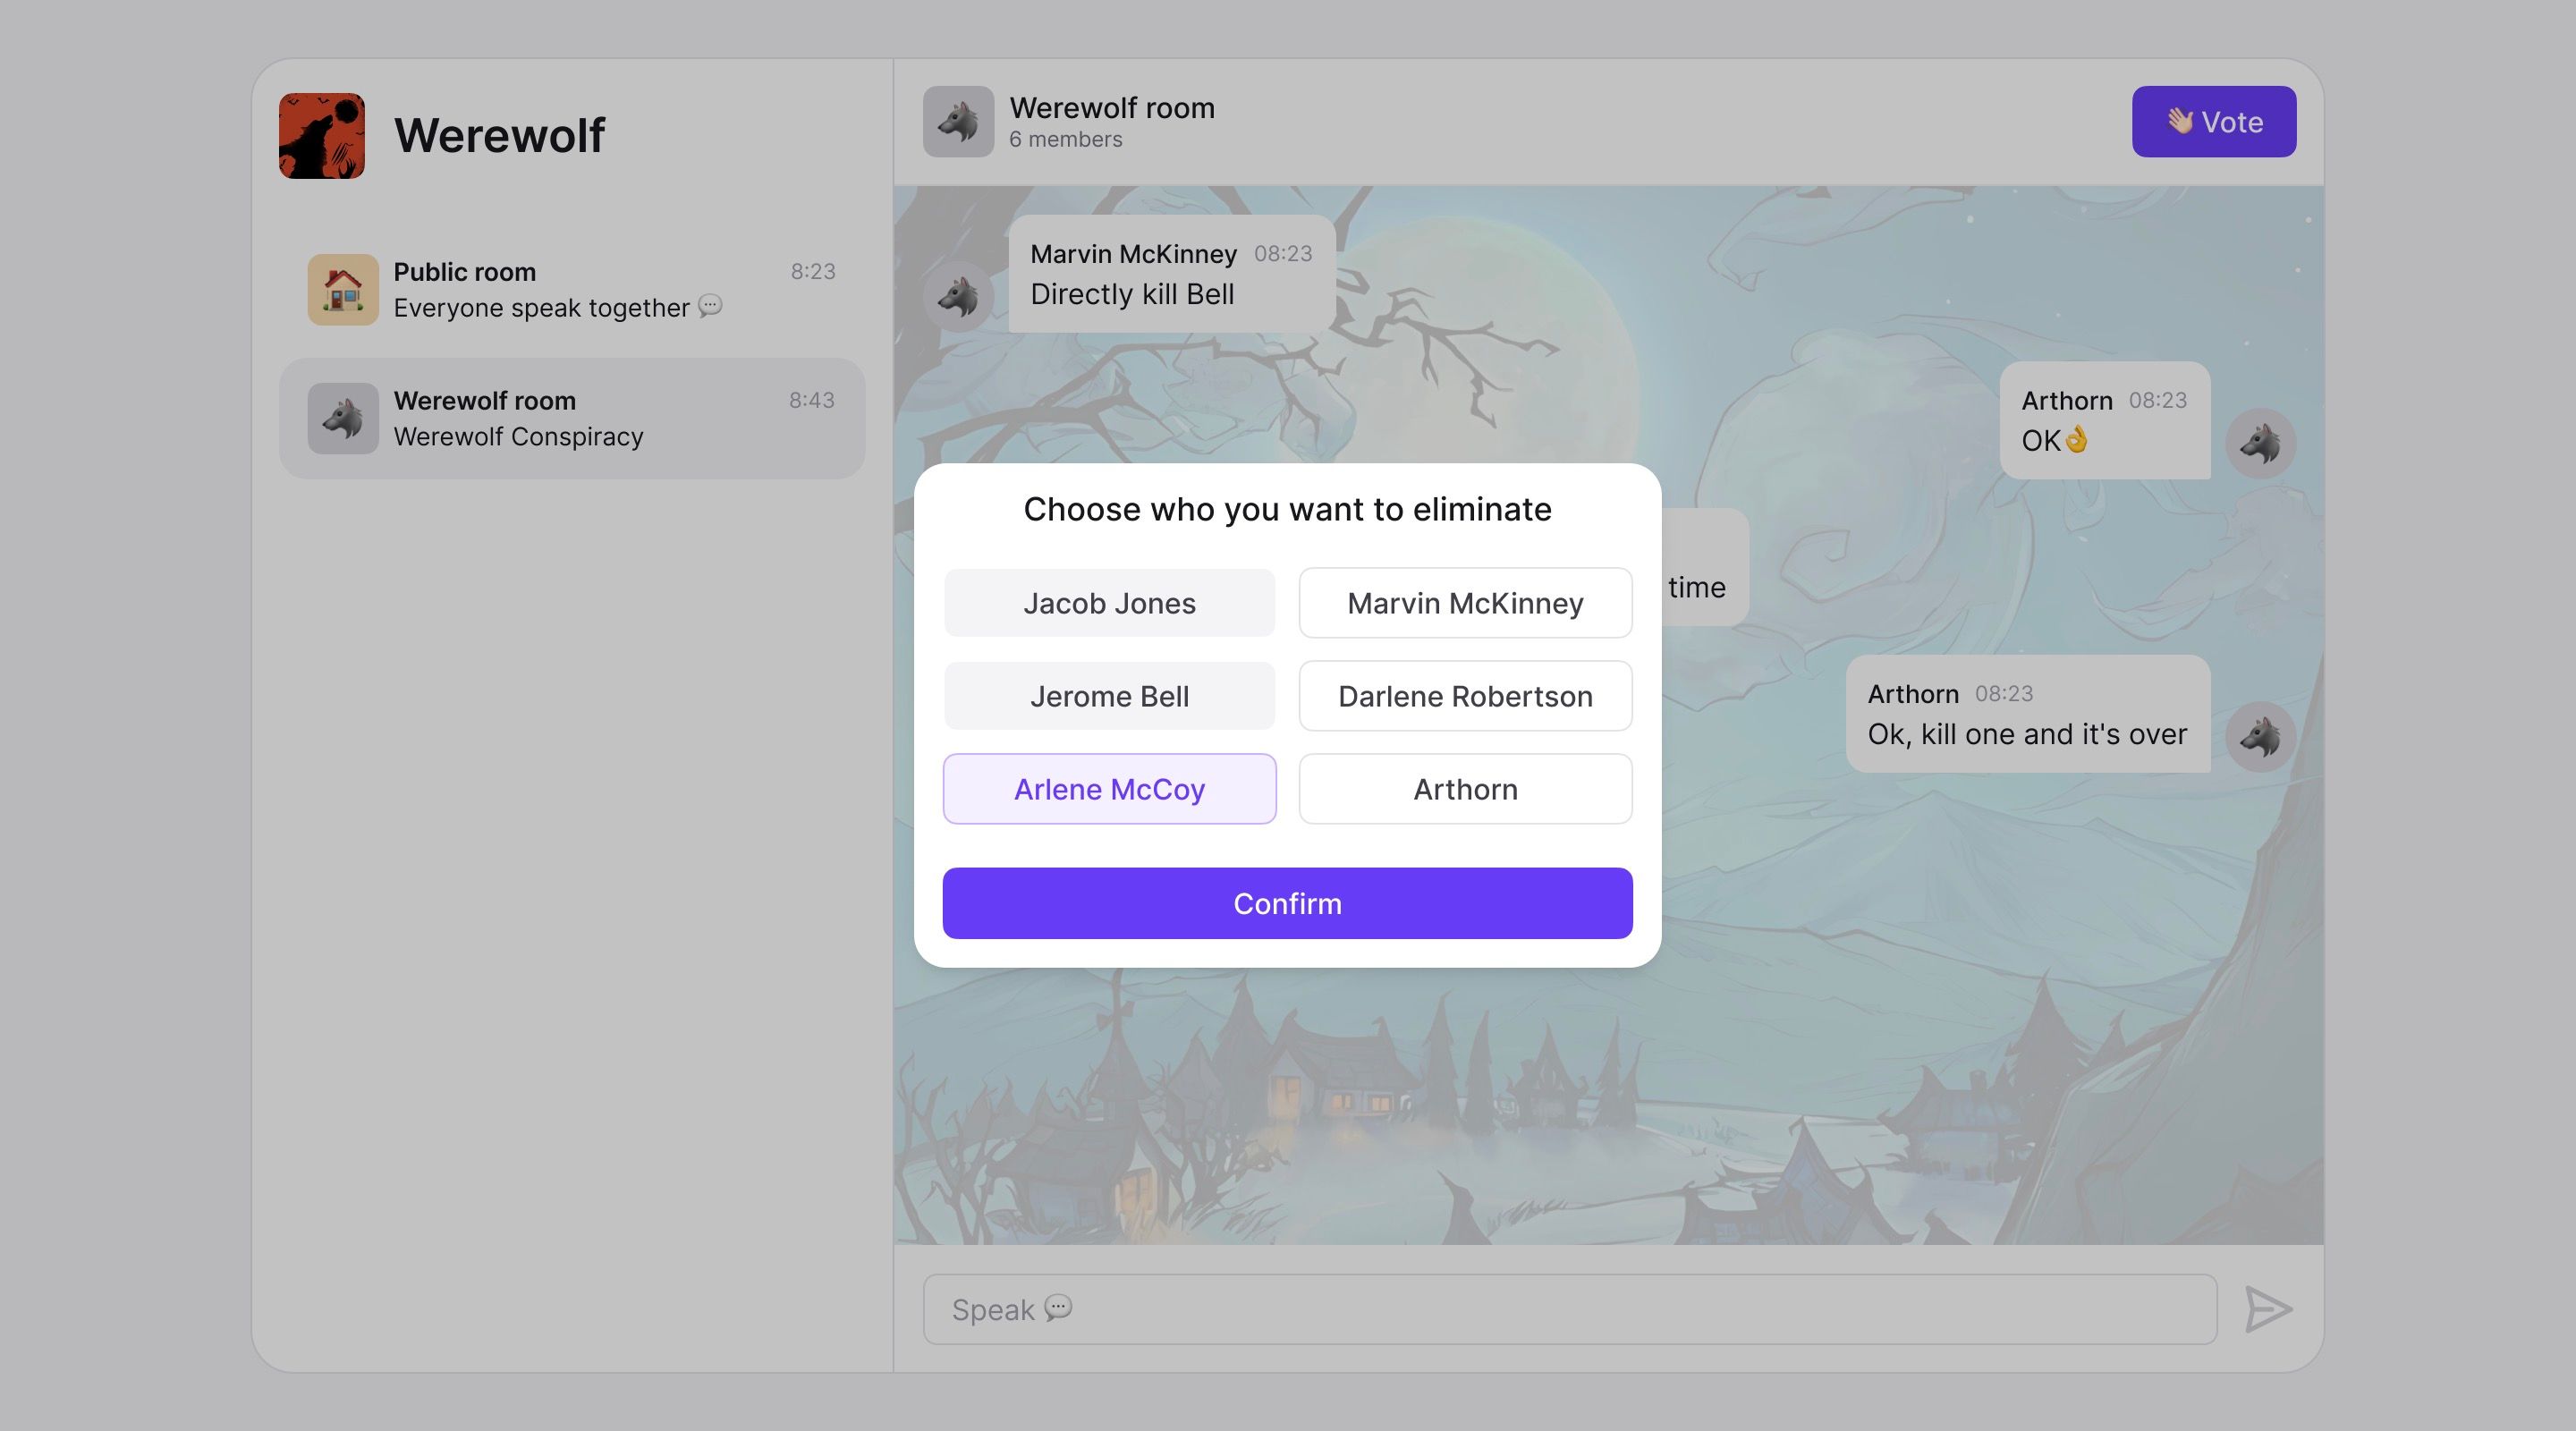Confirm the selected player elimination choice
This screenshot has width=2576, height=1431.
pos(1288,902)
